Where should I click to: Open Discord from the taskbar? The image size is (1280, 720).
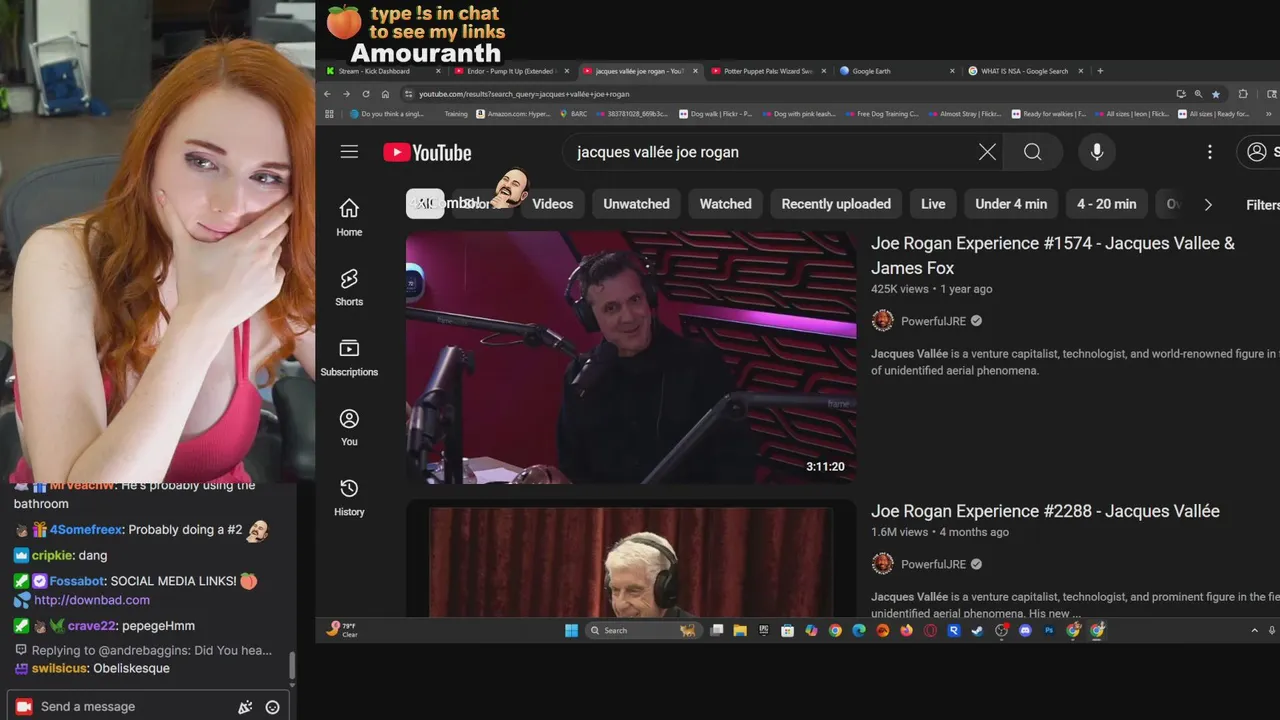(1025, 630)
